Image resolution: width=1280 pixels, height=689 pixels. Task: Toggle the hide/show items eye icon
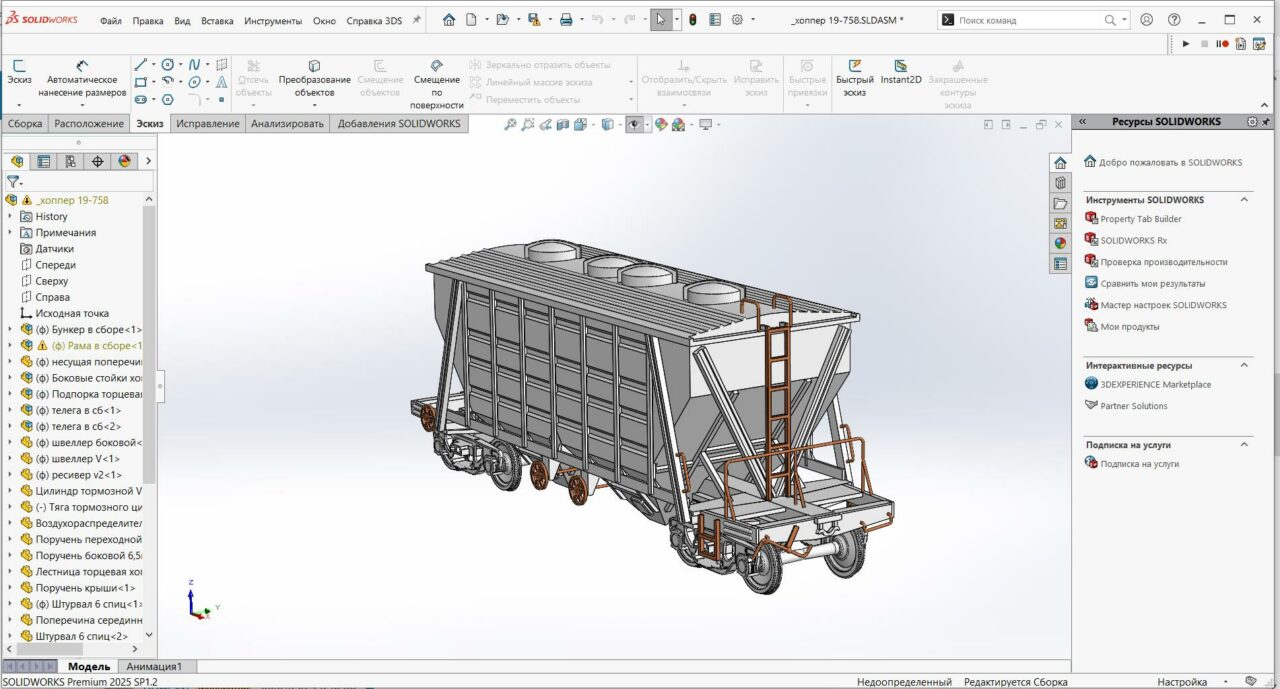click(x=633, y=125)
